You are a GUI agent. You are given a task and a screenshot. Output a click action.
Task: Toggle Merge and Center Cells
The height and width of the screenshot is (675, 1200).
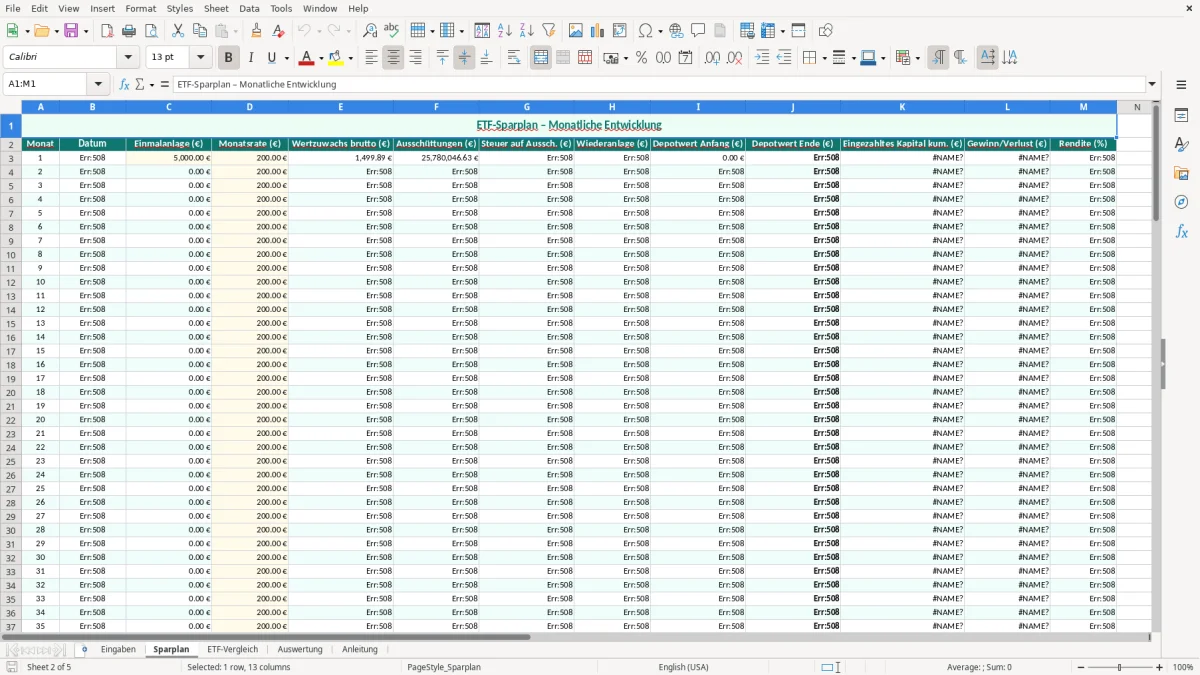coord(541,58)
